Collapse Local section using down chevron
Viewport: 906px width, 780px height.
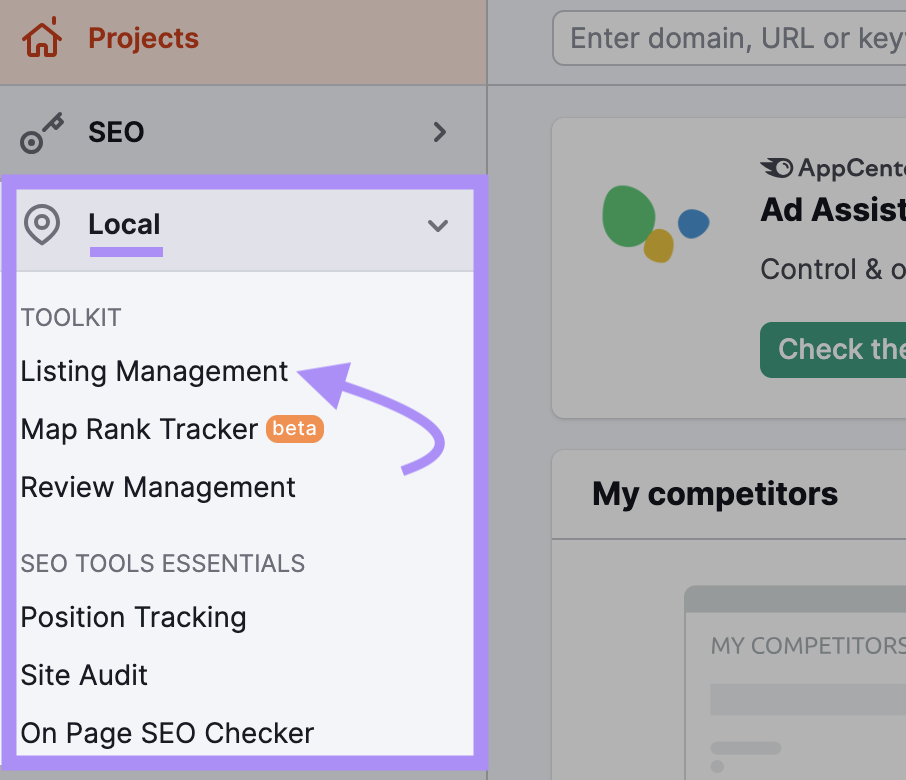[438, 226]
